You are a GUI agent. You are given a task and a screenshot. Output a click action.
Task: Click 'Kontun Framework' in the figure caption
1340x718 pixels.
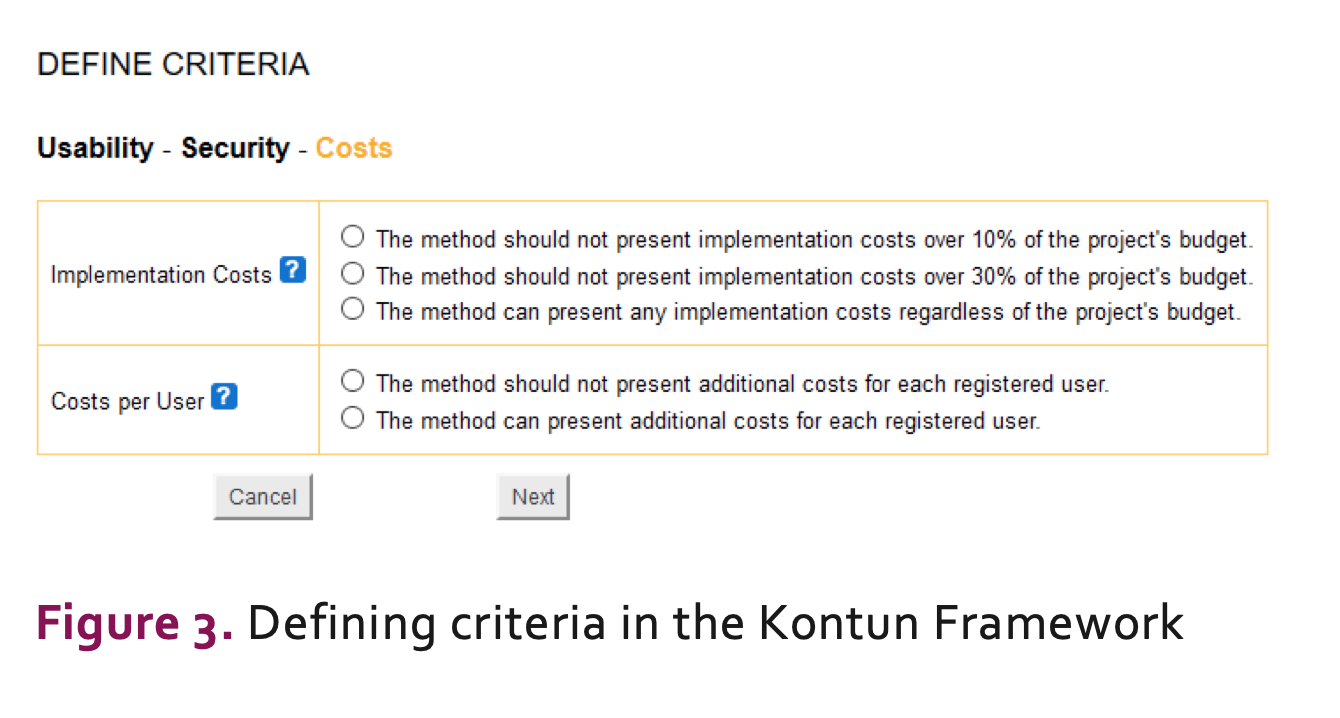970,623
